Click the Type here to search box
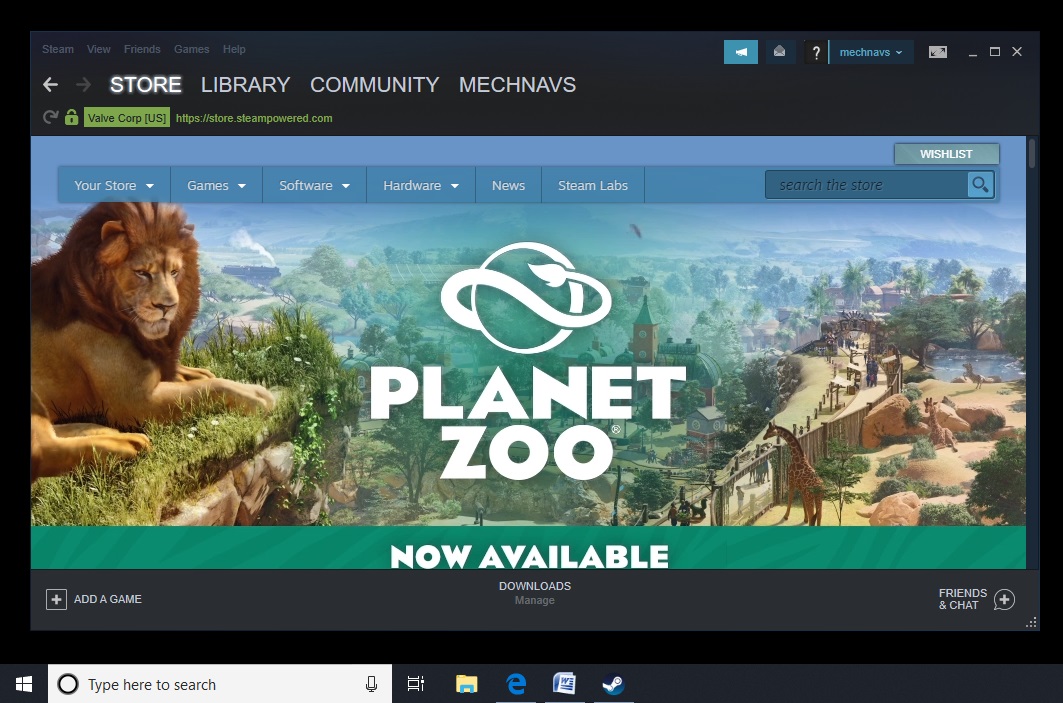1063x703 pixels. [x=220, y=684]
